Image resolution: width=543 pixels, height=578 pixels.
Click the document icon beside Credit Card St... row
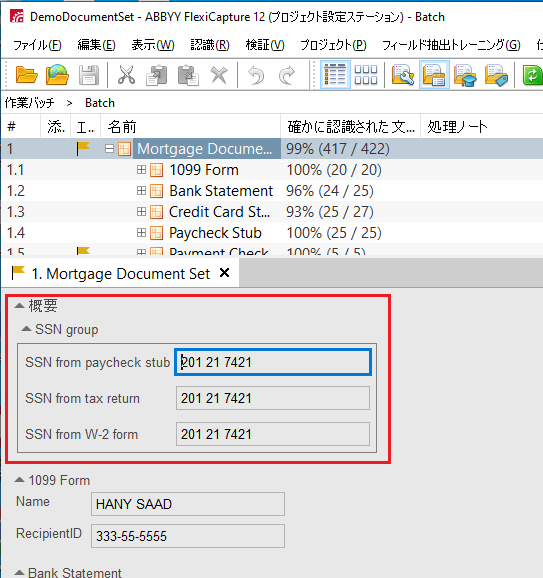(156, 212)
